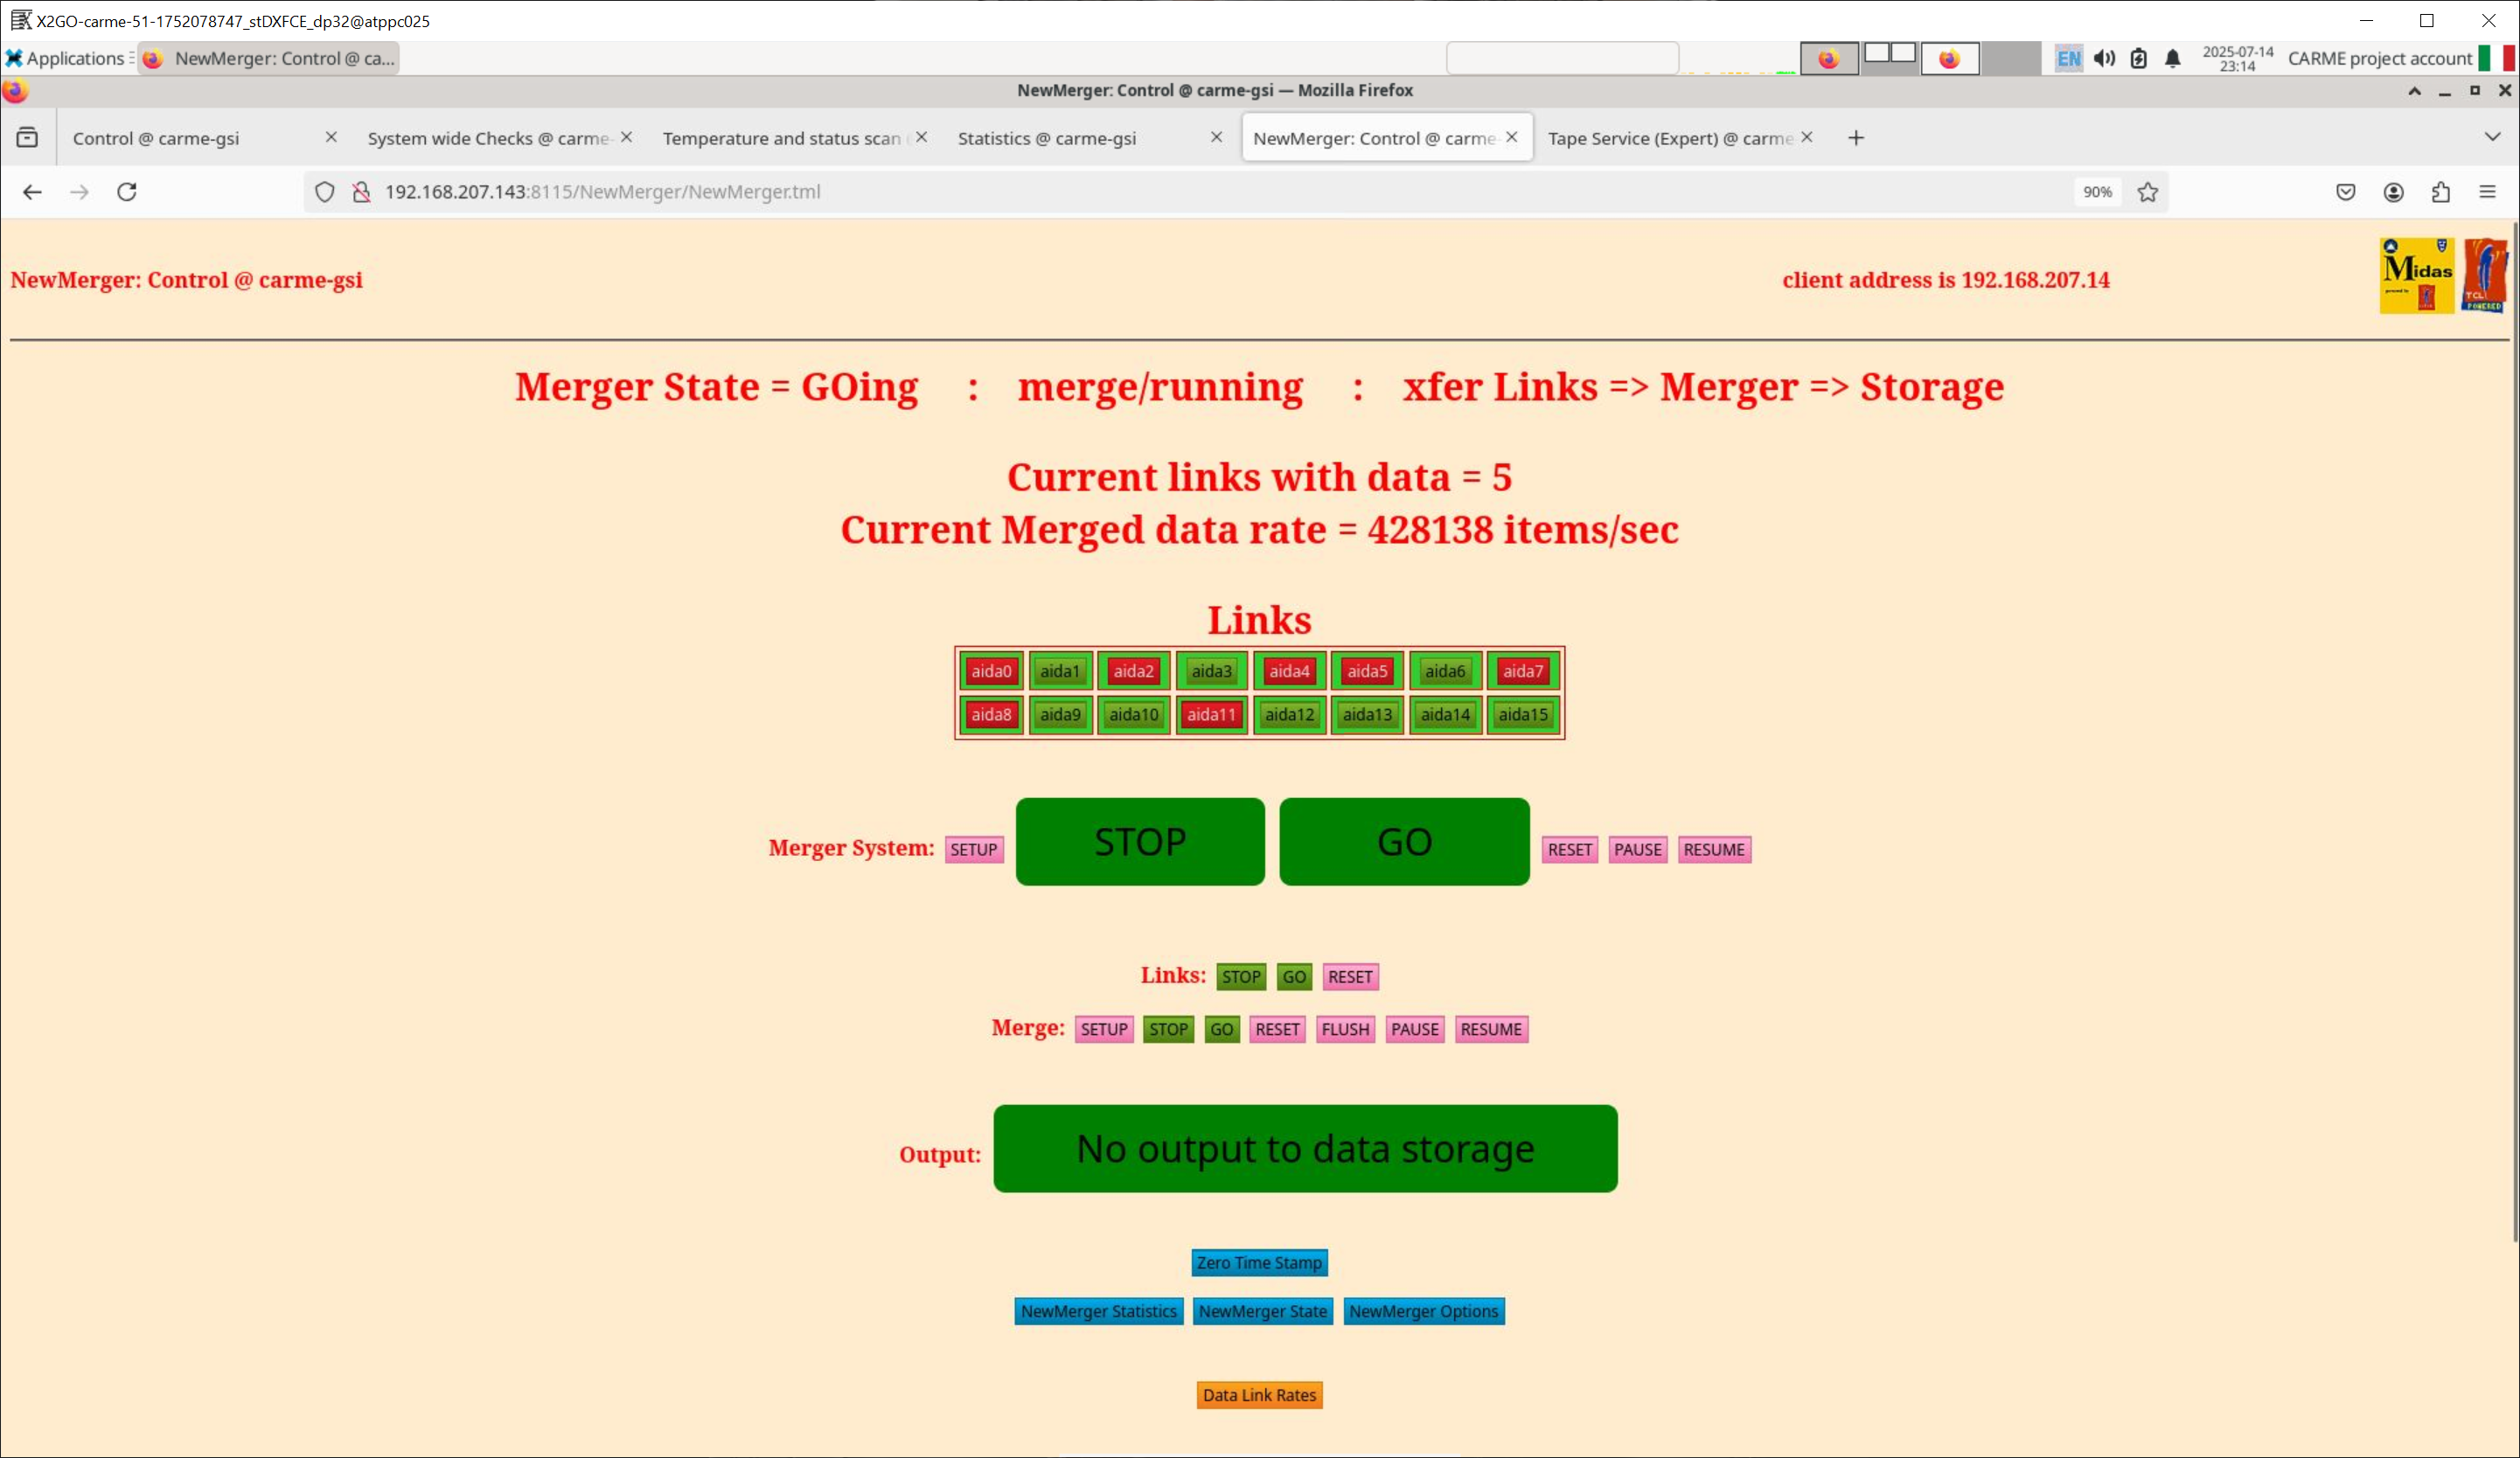Click the volume speaker tray icon
The image size is (2520, 1458).
pos(2104,58)
